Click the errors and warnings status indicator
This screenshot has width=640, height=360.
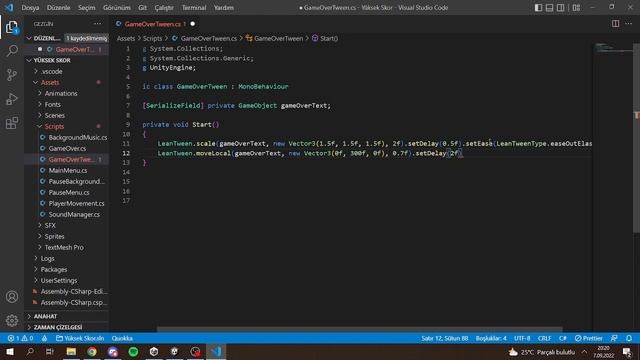coord(20,338)
